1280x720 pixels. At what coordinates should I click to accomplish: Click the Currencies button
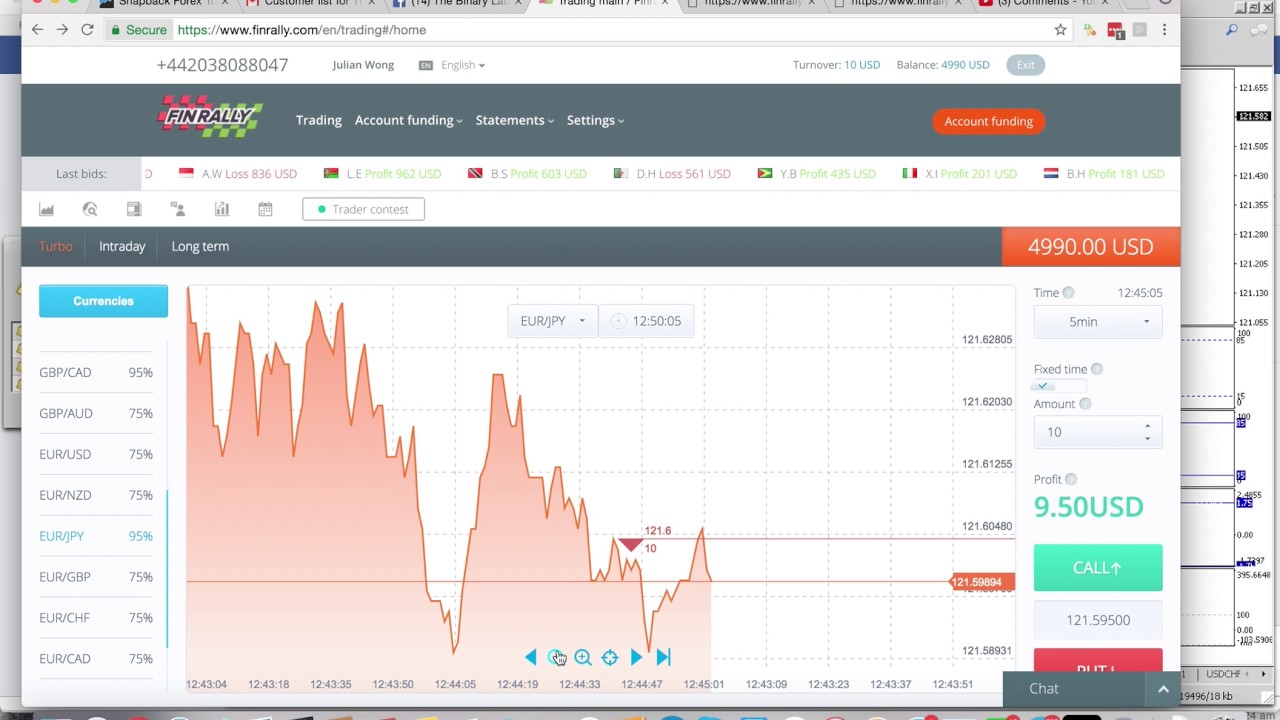[103, 301]
